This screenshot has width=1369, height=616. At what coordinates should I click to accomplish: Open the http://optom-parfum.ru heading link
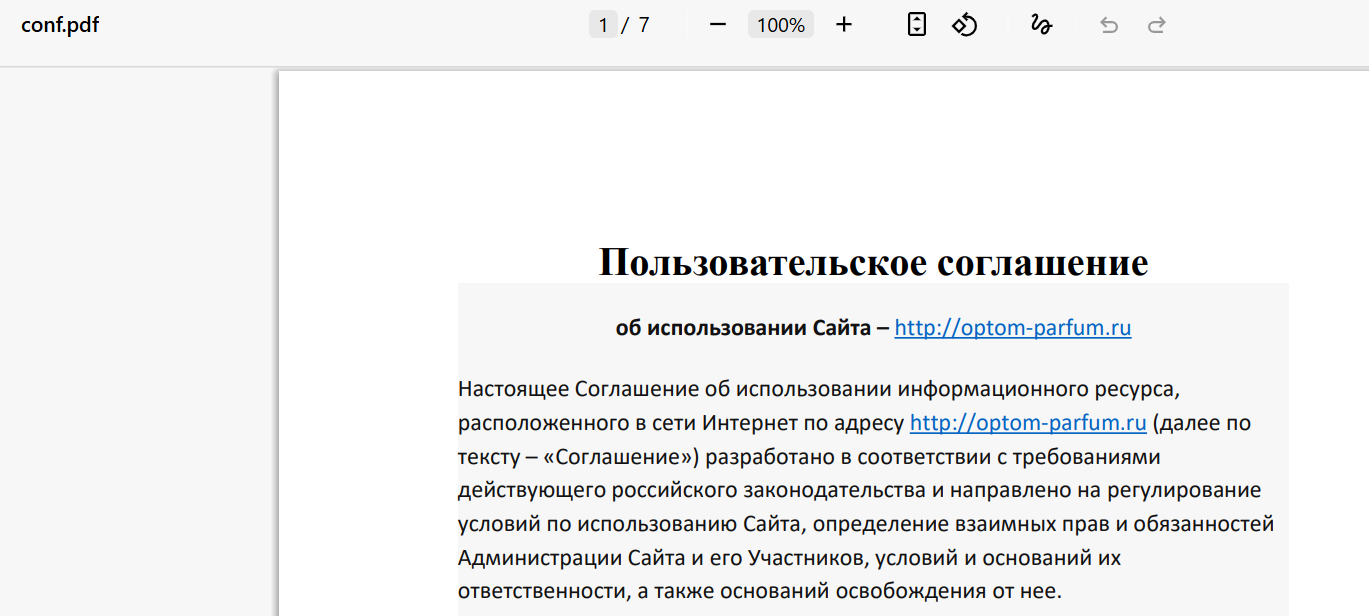pyautogui.click(x=1012, y=327)
